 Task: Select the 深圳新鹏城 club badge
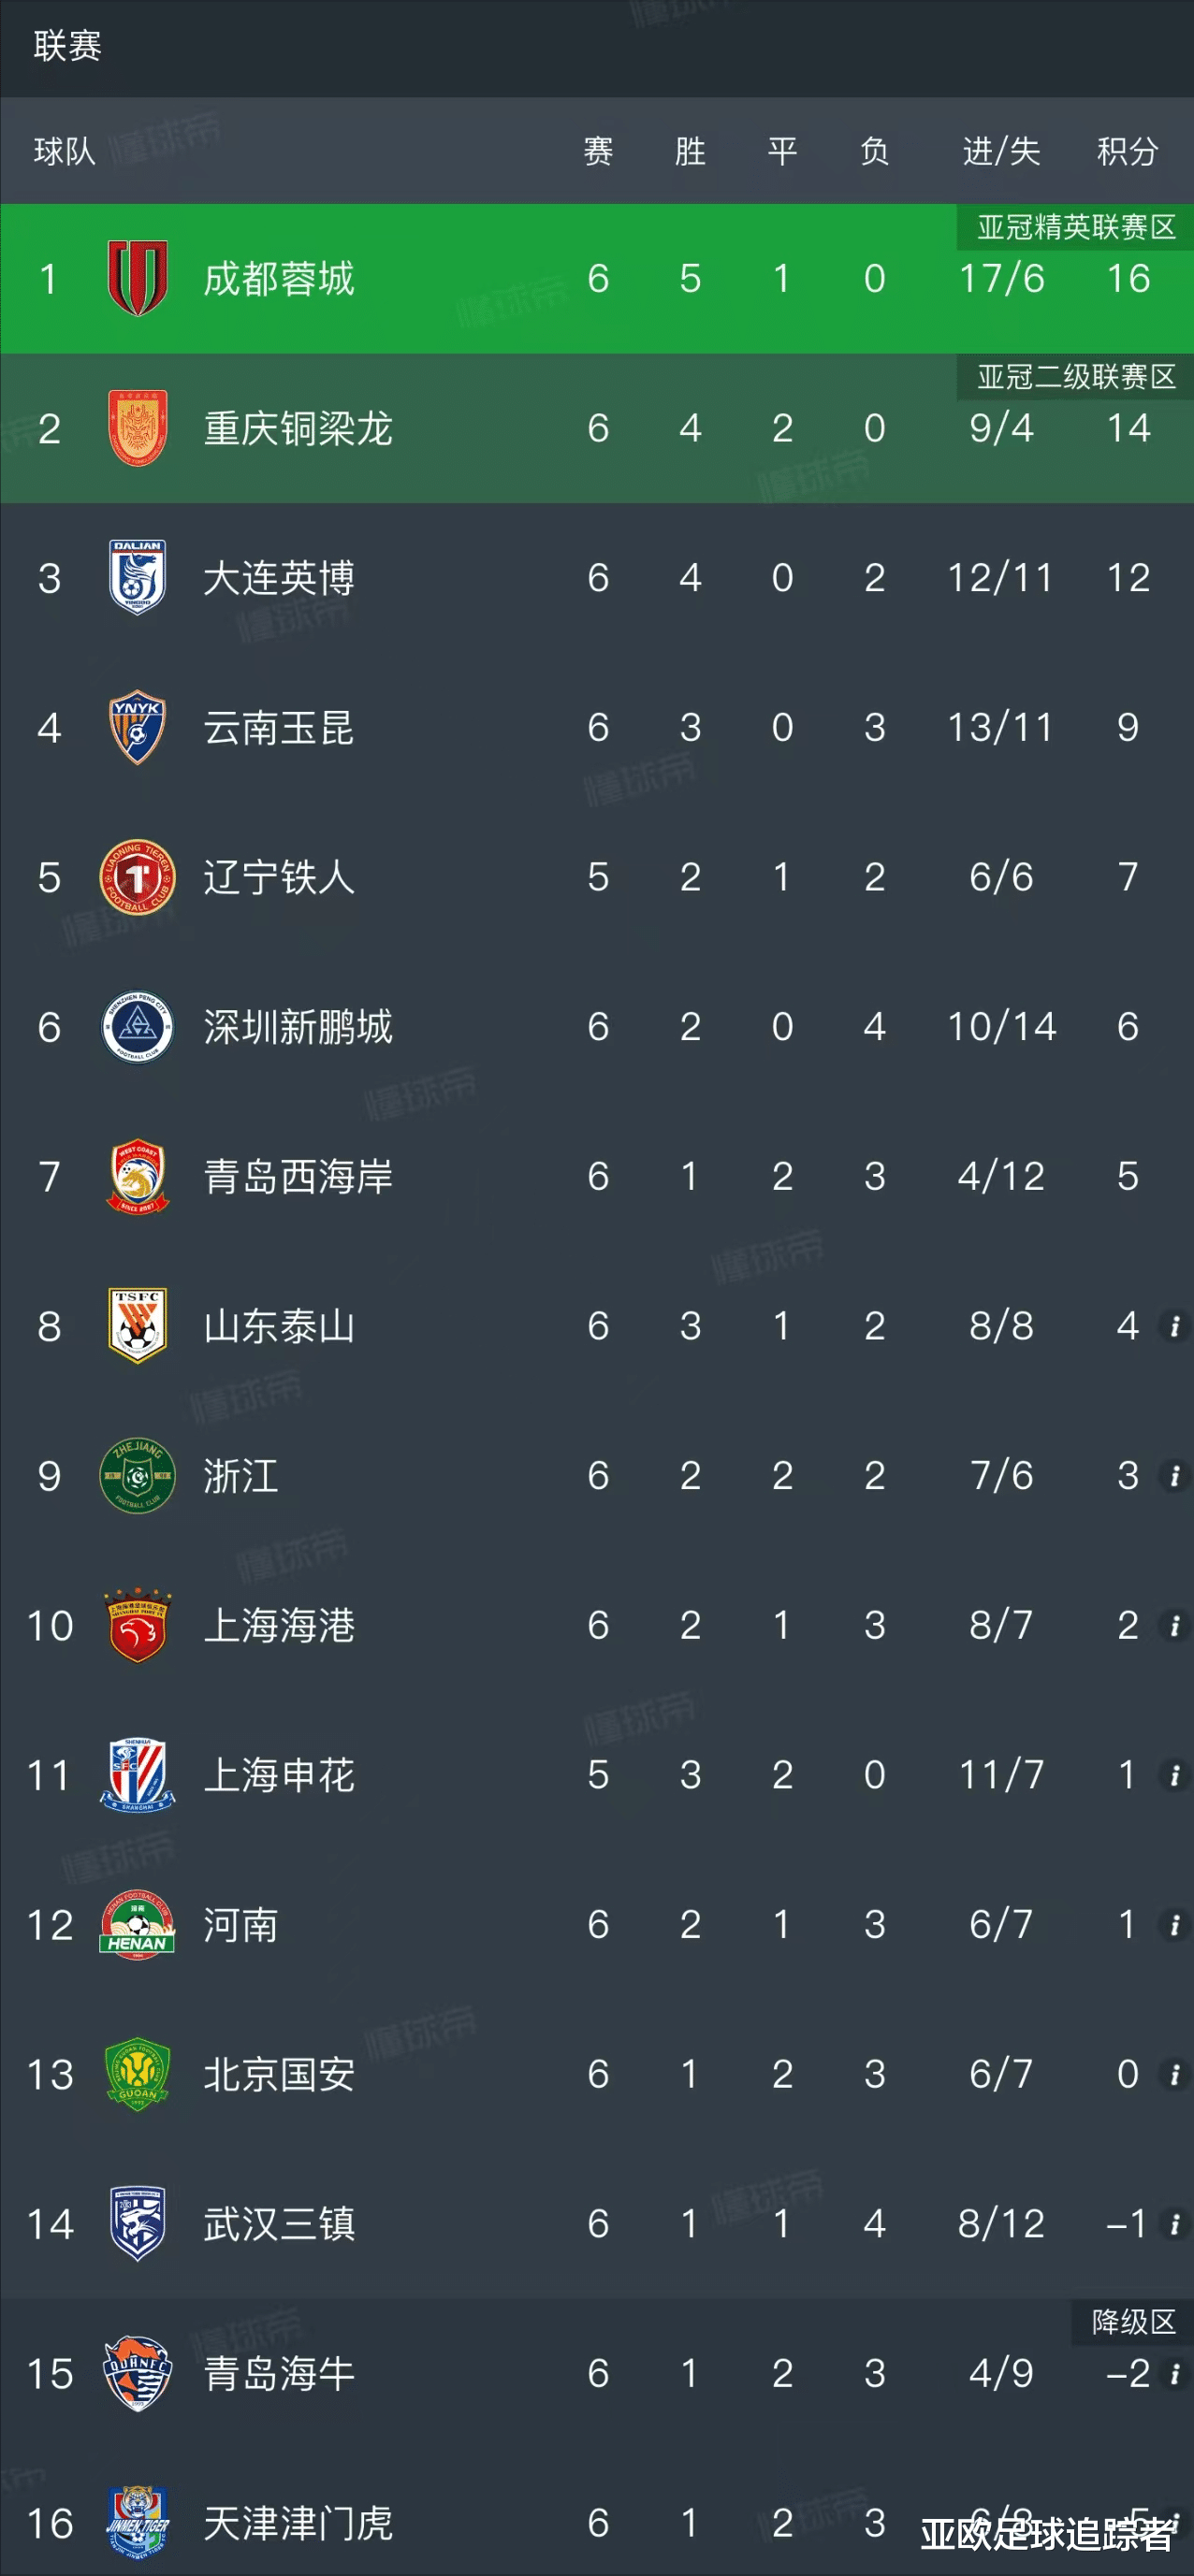coord(137,1027)
